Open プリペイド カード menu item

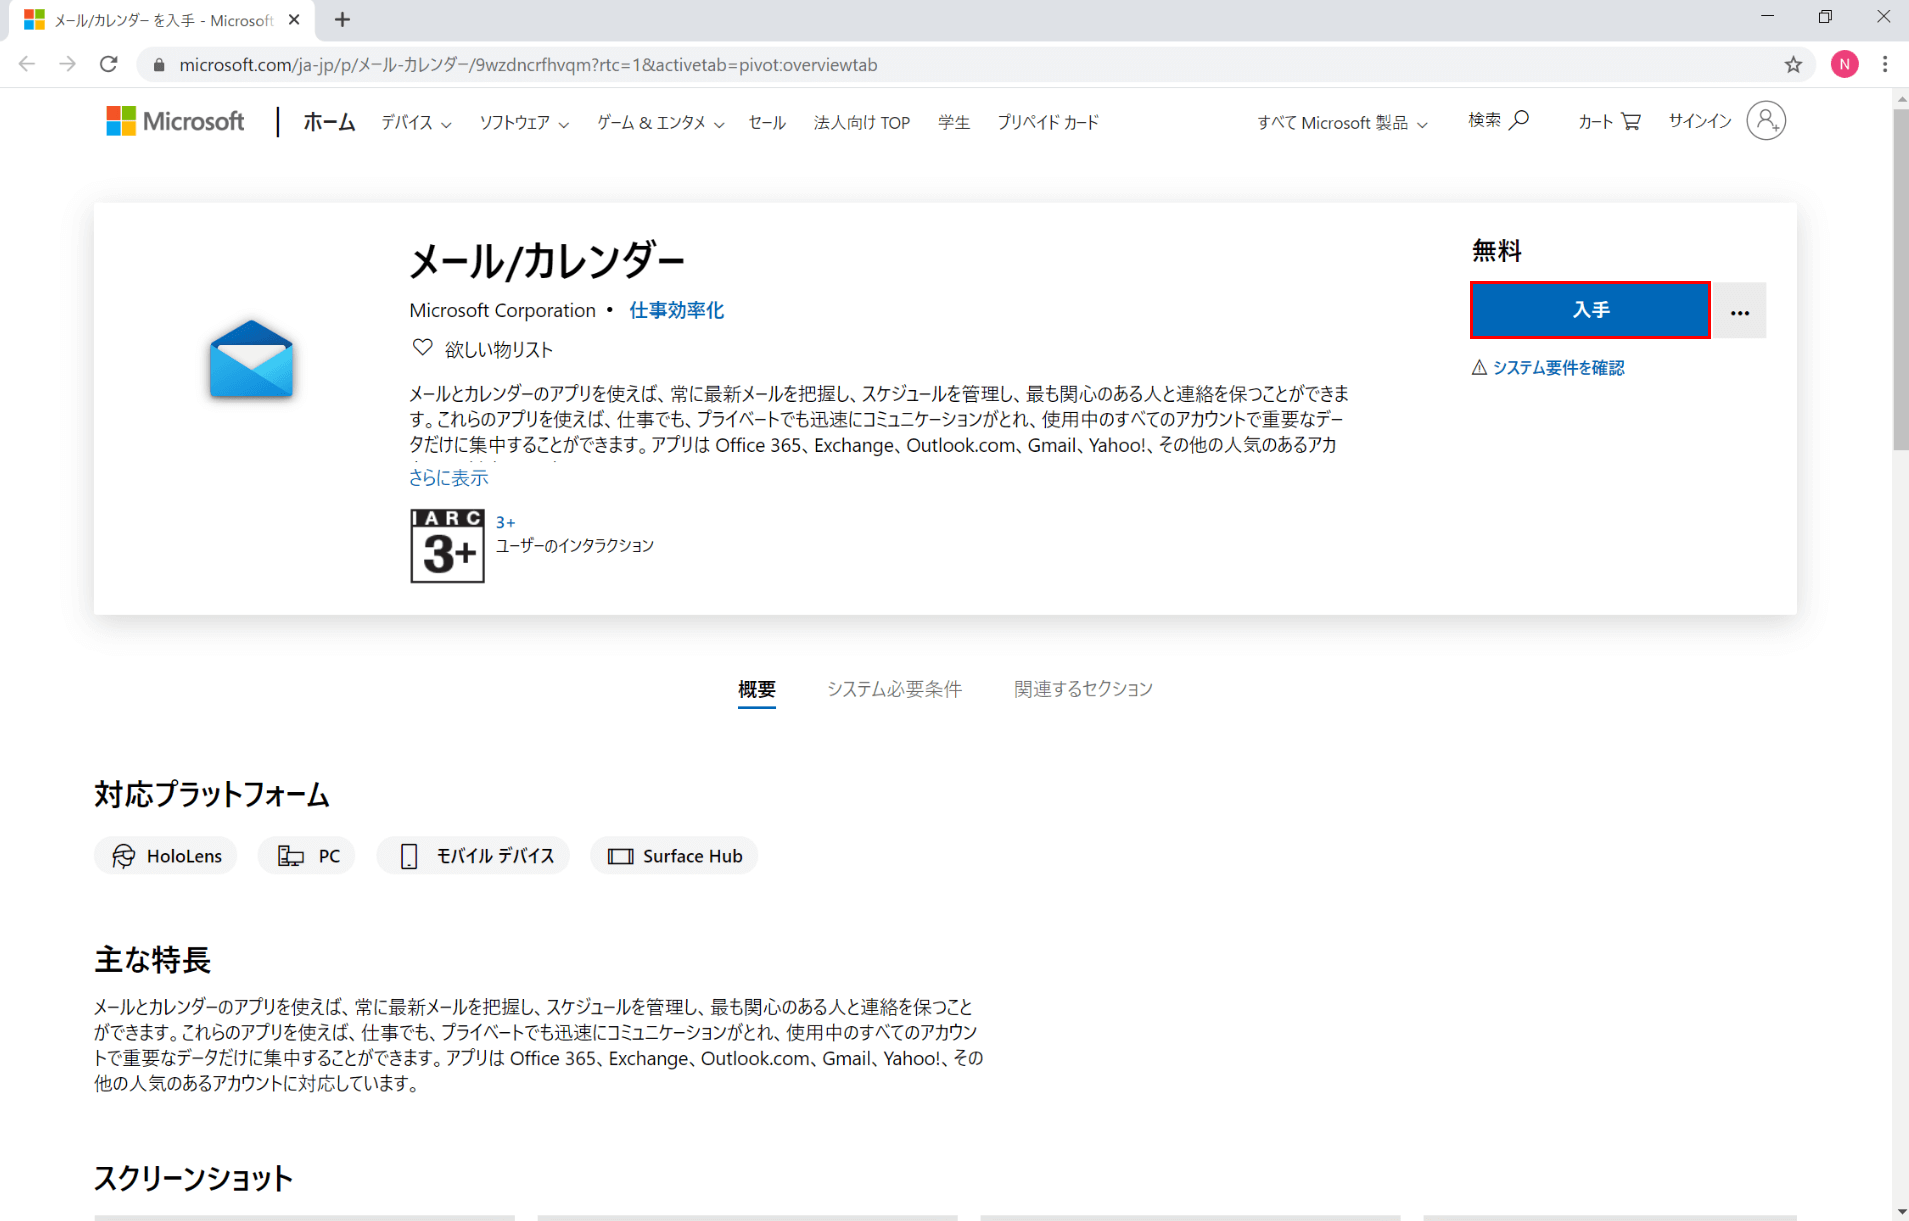1048,123
